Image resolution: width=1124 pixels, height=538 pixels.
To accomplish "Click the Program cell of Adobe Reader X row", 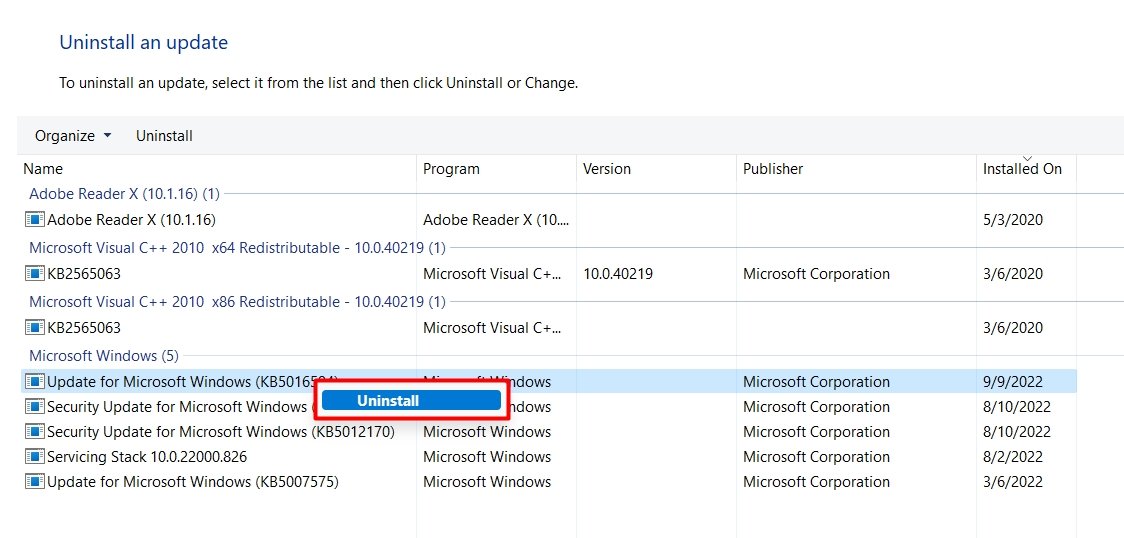I will coord(496,219).
